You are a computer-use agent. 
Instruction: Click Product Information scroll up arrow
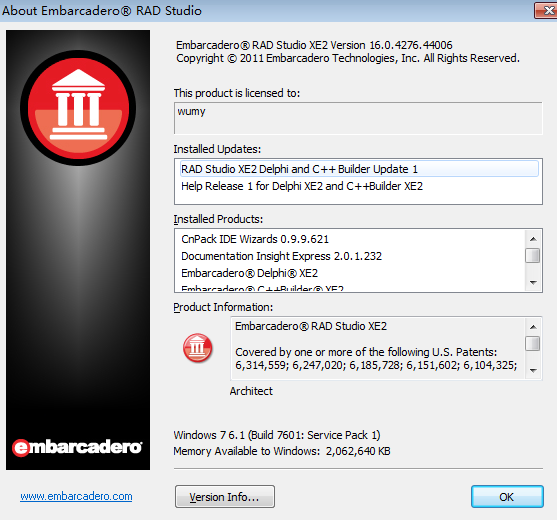coord(533,327)
